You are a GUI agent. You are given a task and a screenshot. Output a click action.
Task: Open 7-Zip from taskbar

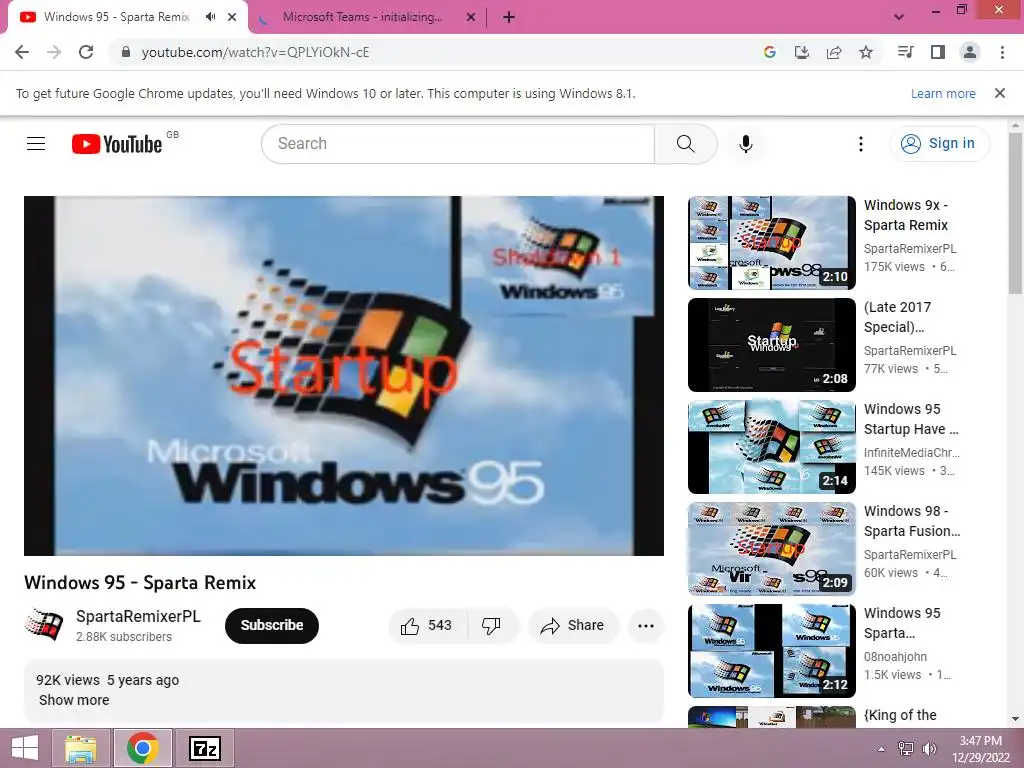click(204, 748)
